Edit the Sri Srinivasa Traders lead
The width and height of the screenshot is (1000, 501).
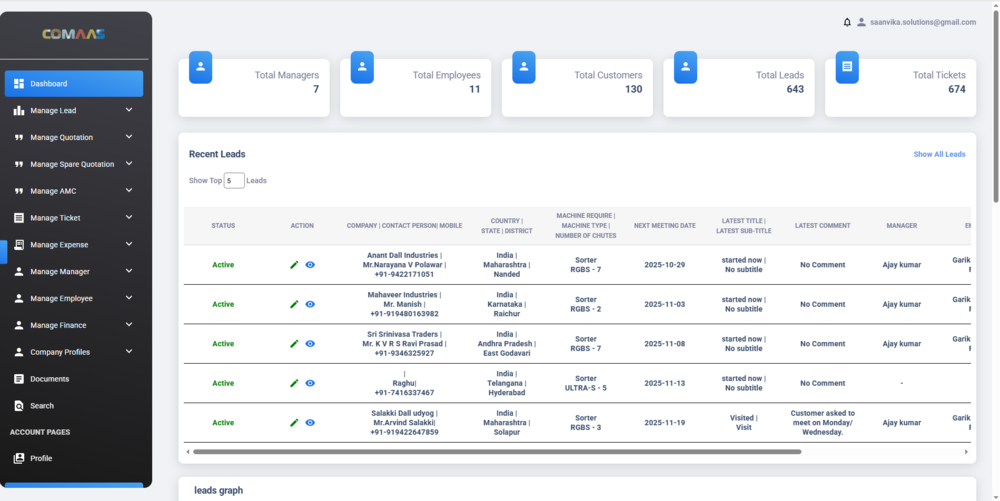point(294,344)
